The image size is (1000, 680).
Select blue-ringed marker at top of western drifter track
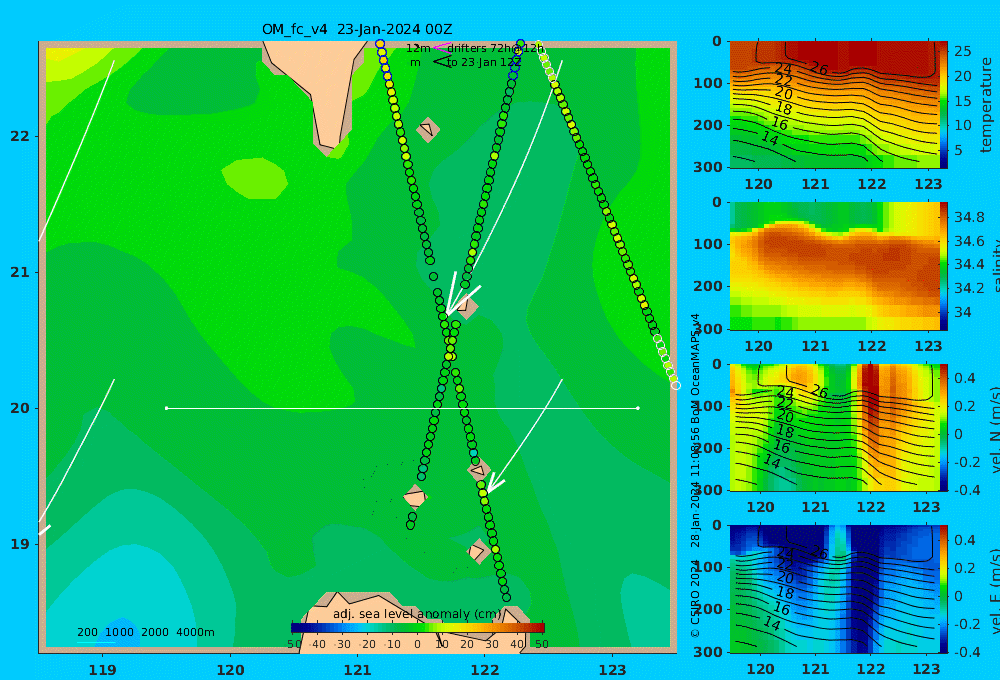coord(380,44)
